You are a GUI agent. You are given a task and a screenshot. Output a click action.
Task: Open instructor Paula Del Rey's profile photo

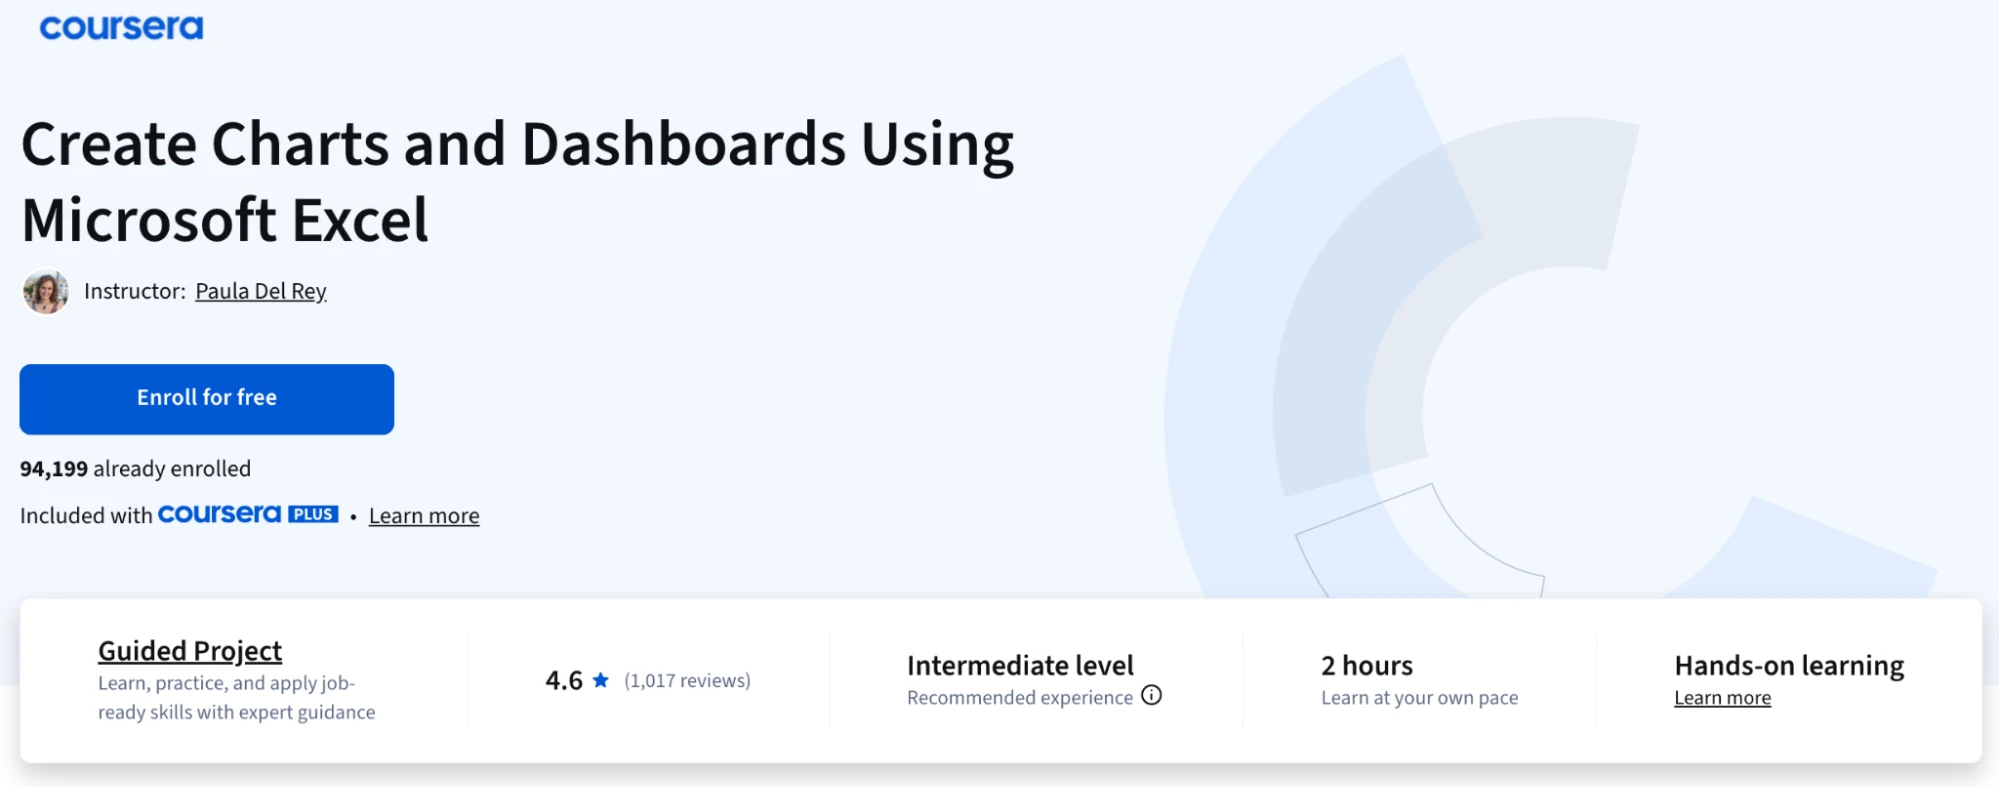click(x=46, y=292)
